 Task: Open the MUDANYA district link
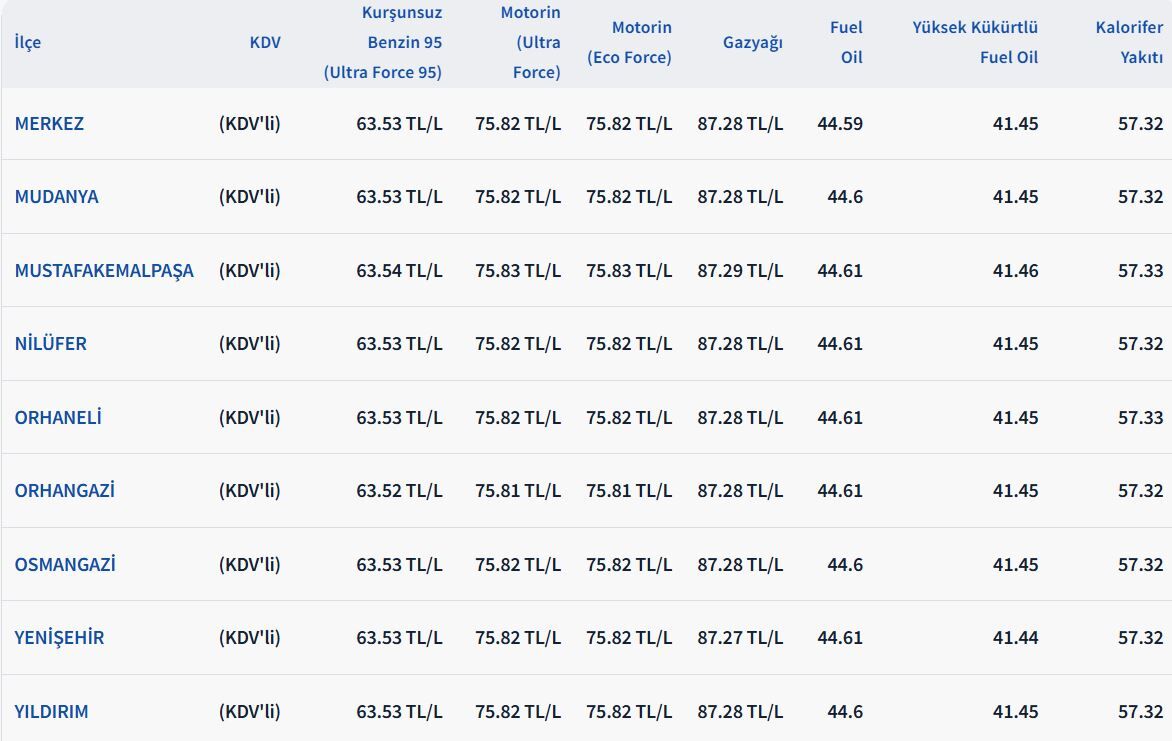point(56,197)
